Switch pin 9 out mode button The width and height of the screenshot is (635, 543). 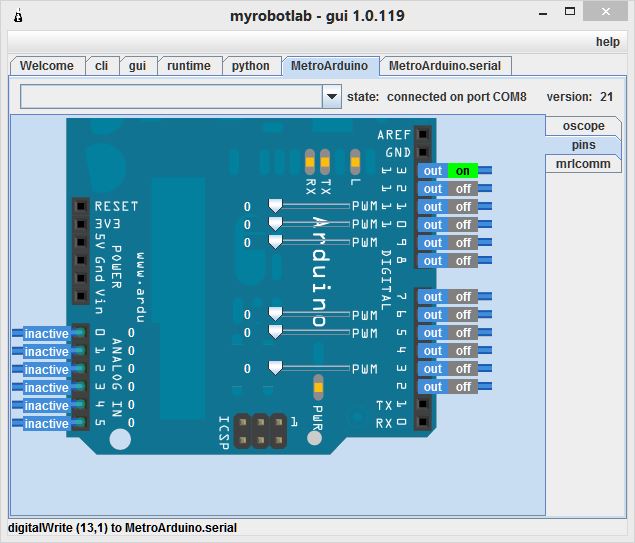pyautogui.click(x=433, y=243)
